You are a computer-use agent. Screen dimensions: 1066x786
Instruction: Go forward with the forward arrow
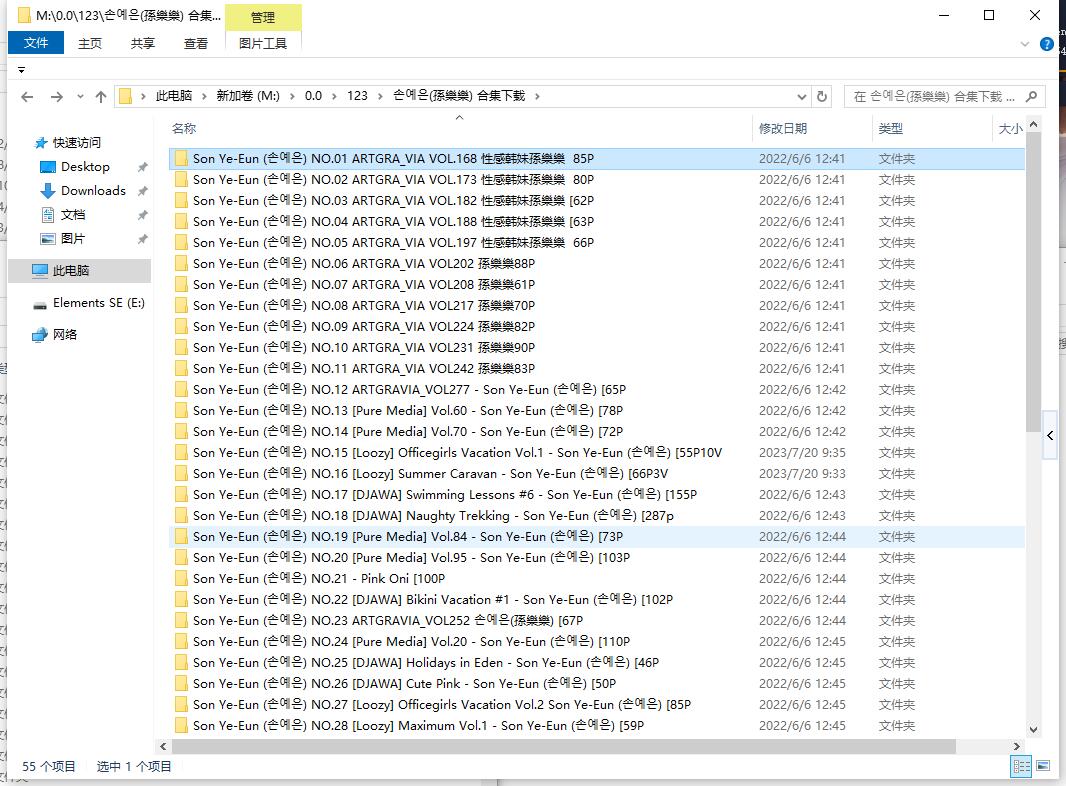[x=56, y=97]
